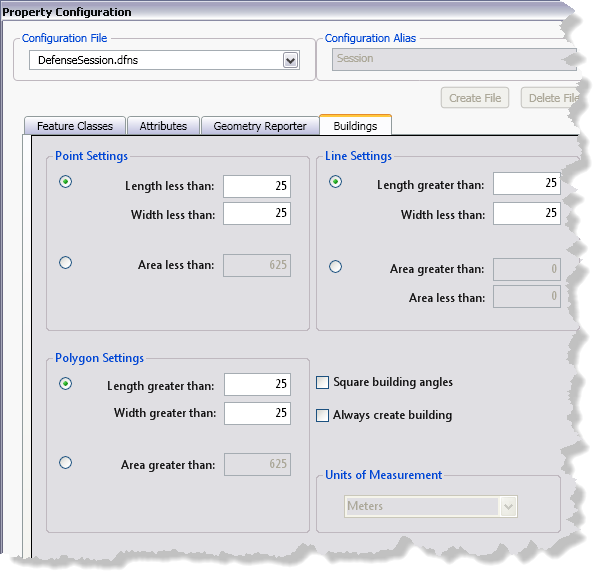This screenshot has width=600, height=585.
Task: Click the Buildings tab
Action: click(355, 126)
